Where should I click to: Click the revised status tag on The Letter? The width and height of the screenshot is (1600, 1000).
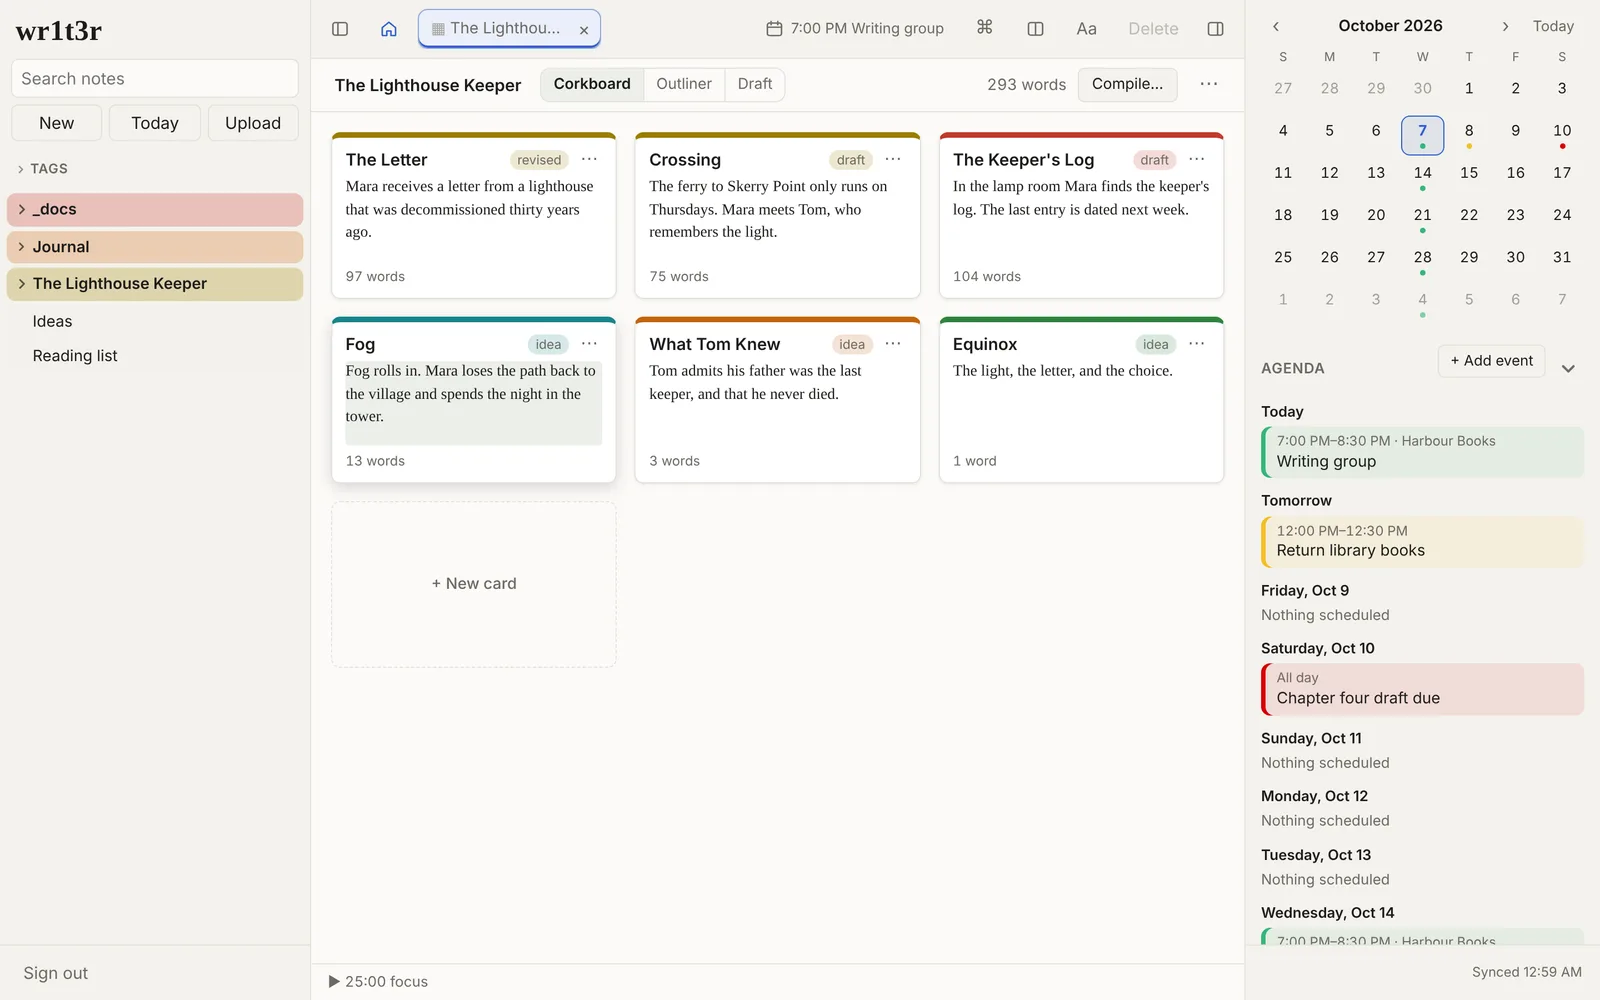click(x=539, y=160)
